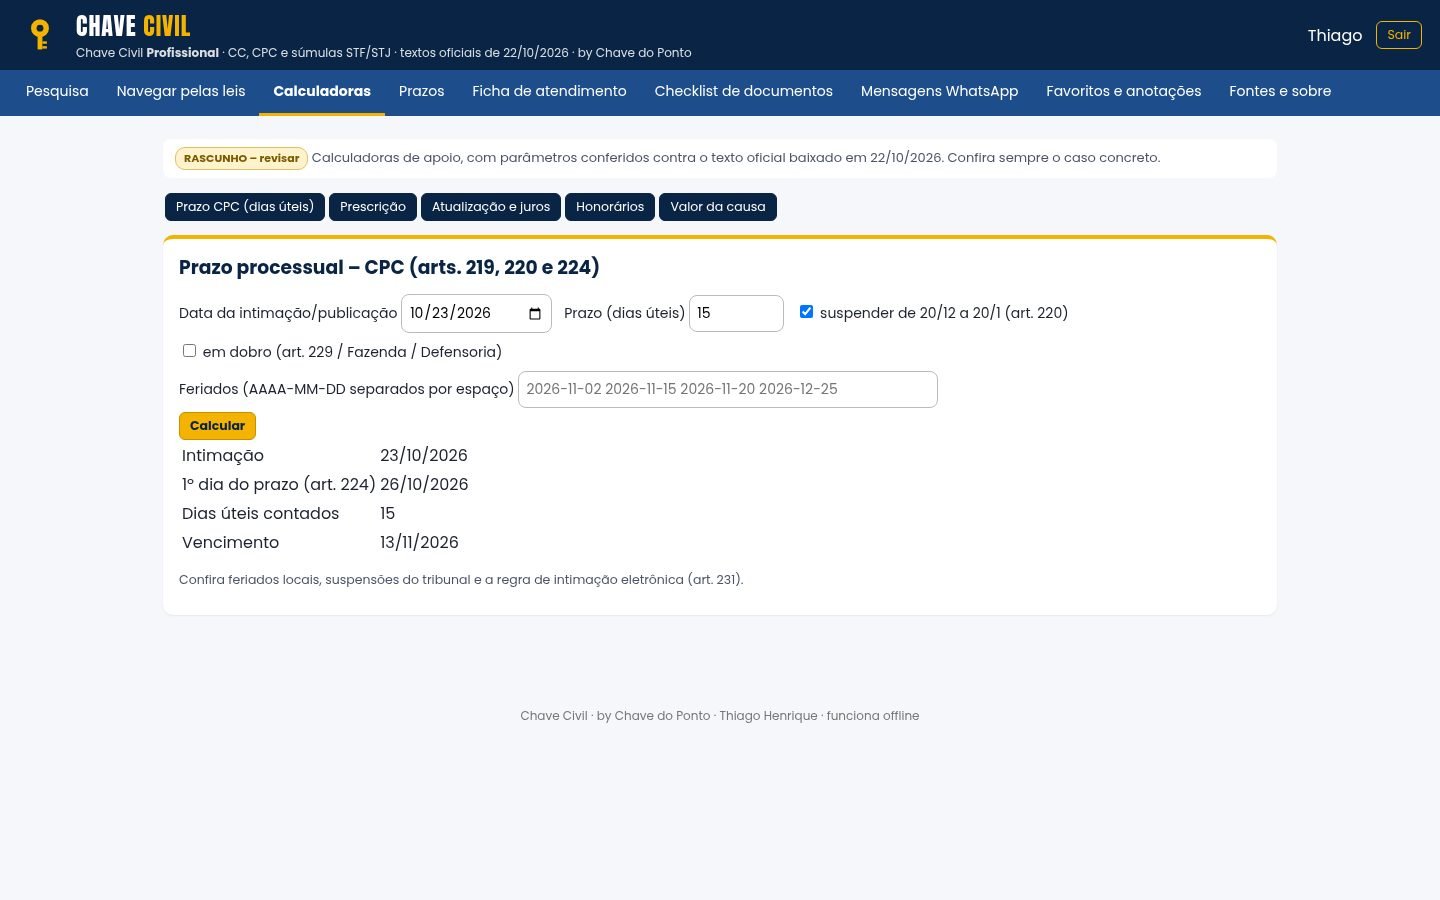Open Checklist de documentos tab
This screenshot has width=1440, height=900.
(744, 91)
